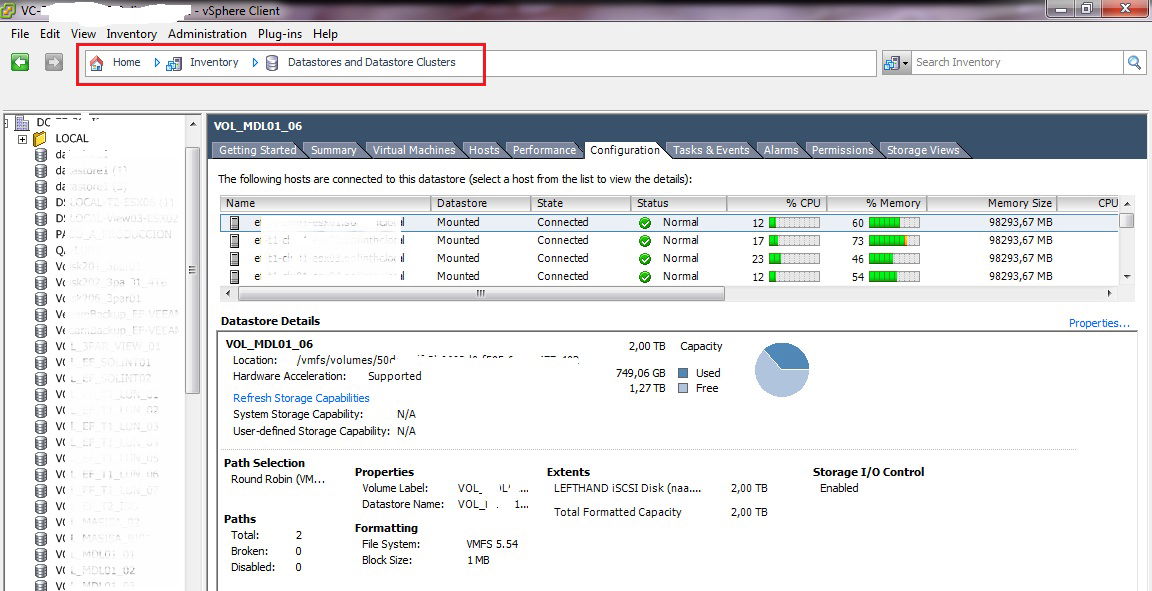
Task: Click the datastore cylinder icon in the breadcrumb
Action: 272,63
